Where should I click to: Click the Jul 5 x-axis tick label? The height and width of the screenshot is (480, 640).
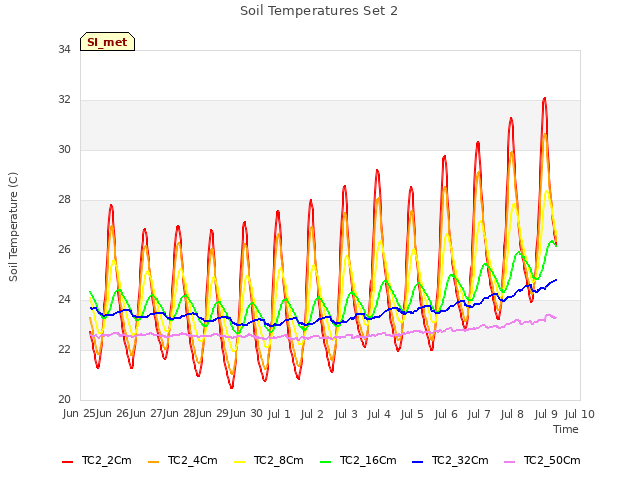pos(412,414)
